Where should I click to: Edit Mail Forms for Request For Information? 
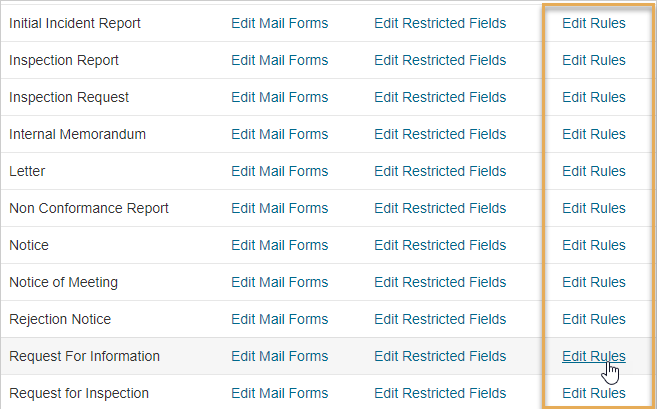click(279, 356)
